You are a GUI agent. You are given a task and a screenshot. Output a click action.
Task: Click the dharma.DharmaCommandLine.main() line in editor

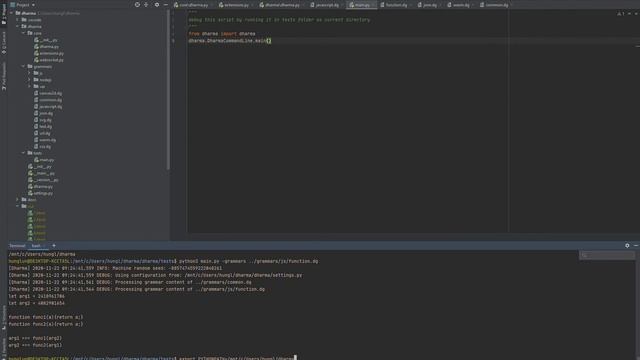point(230,41)
